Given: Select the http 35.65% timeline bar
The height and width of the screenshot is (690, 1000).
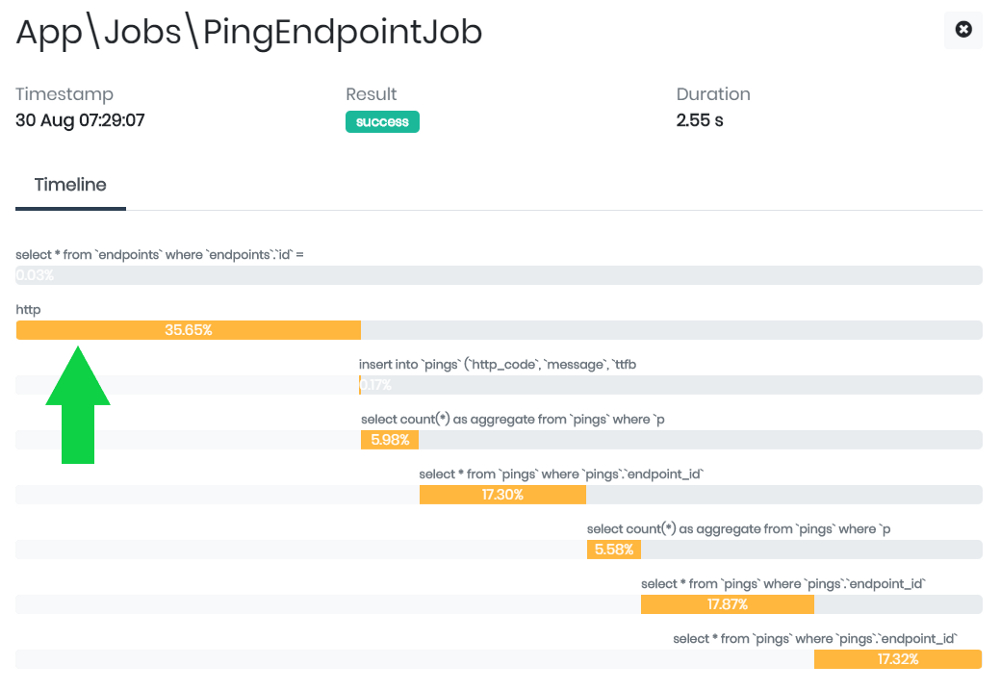Looking at the screenshot, I should [x=188, y=330].
